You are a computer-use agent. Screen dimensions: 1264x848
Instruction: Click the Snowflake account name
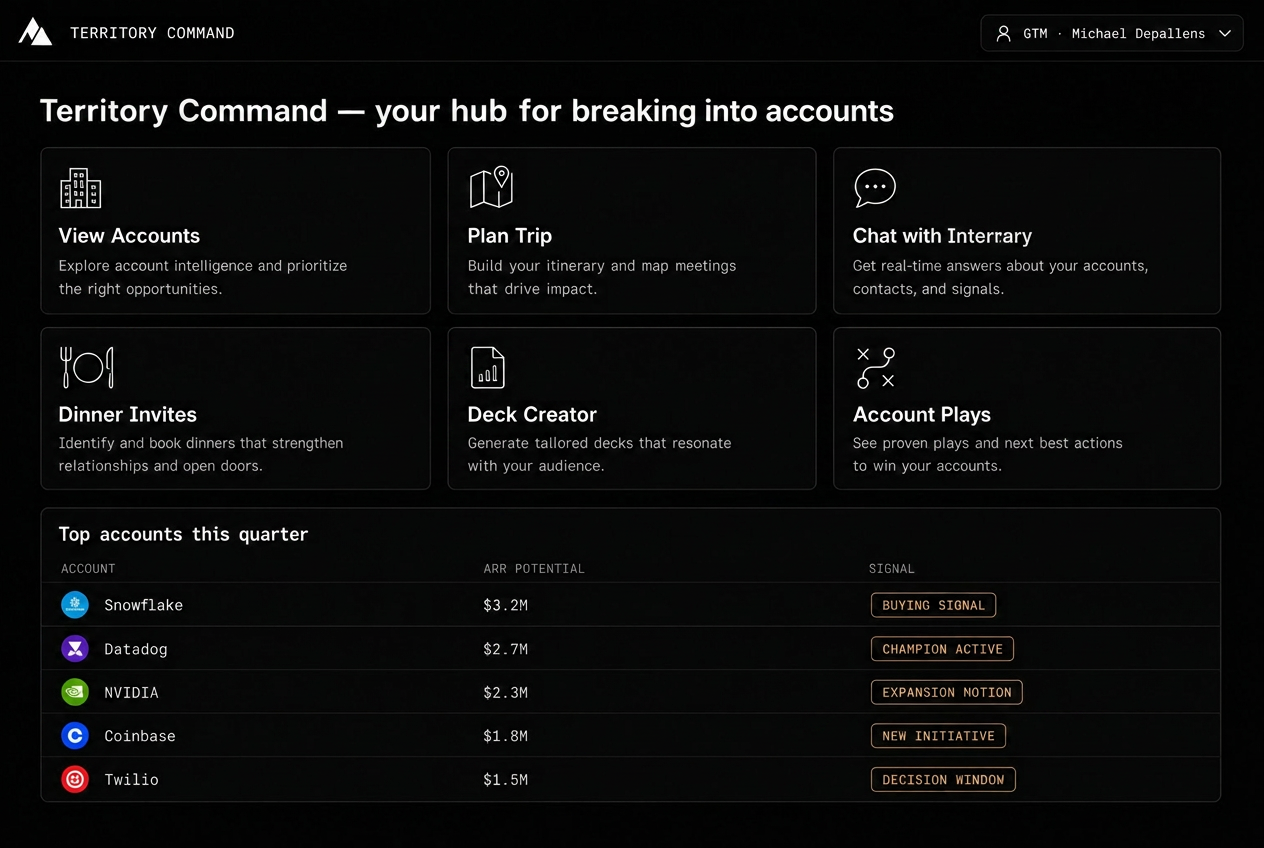coord(143,605)
